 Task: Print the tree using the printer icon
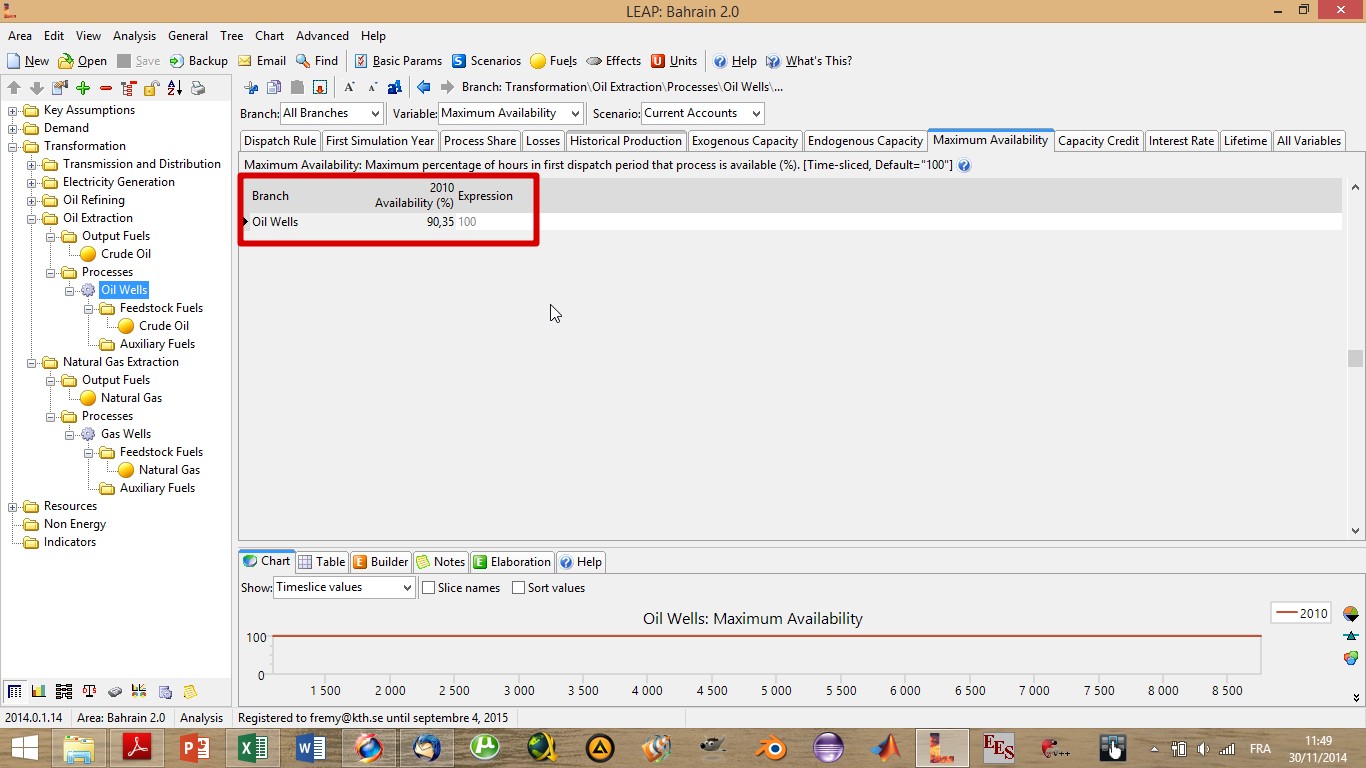(x=197, y=88)
